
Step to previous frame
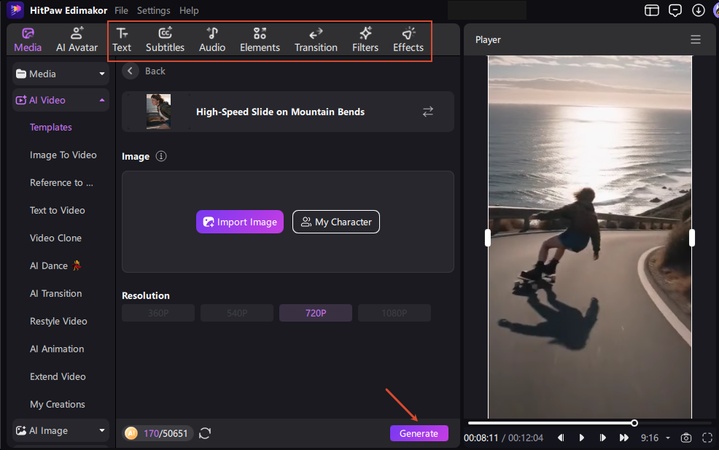(x=561, y=438)
